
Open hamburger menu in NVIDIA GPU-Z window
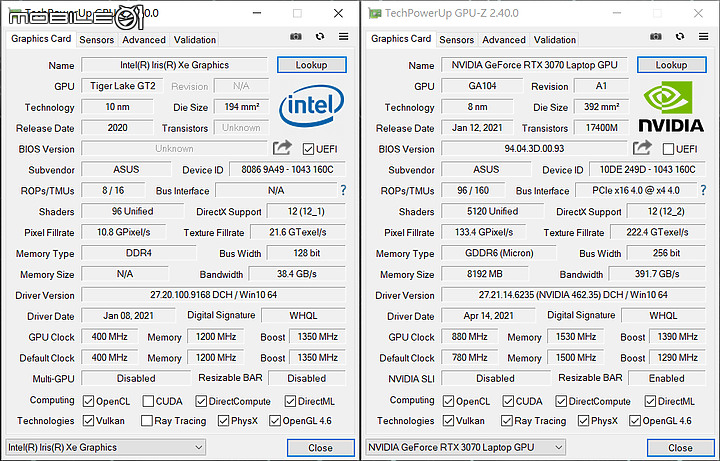(703, 36)
